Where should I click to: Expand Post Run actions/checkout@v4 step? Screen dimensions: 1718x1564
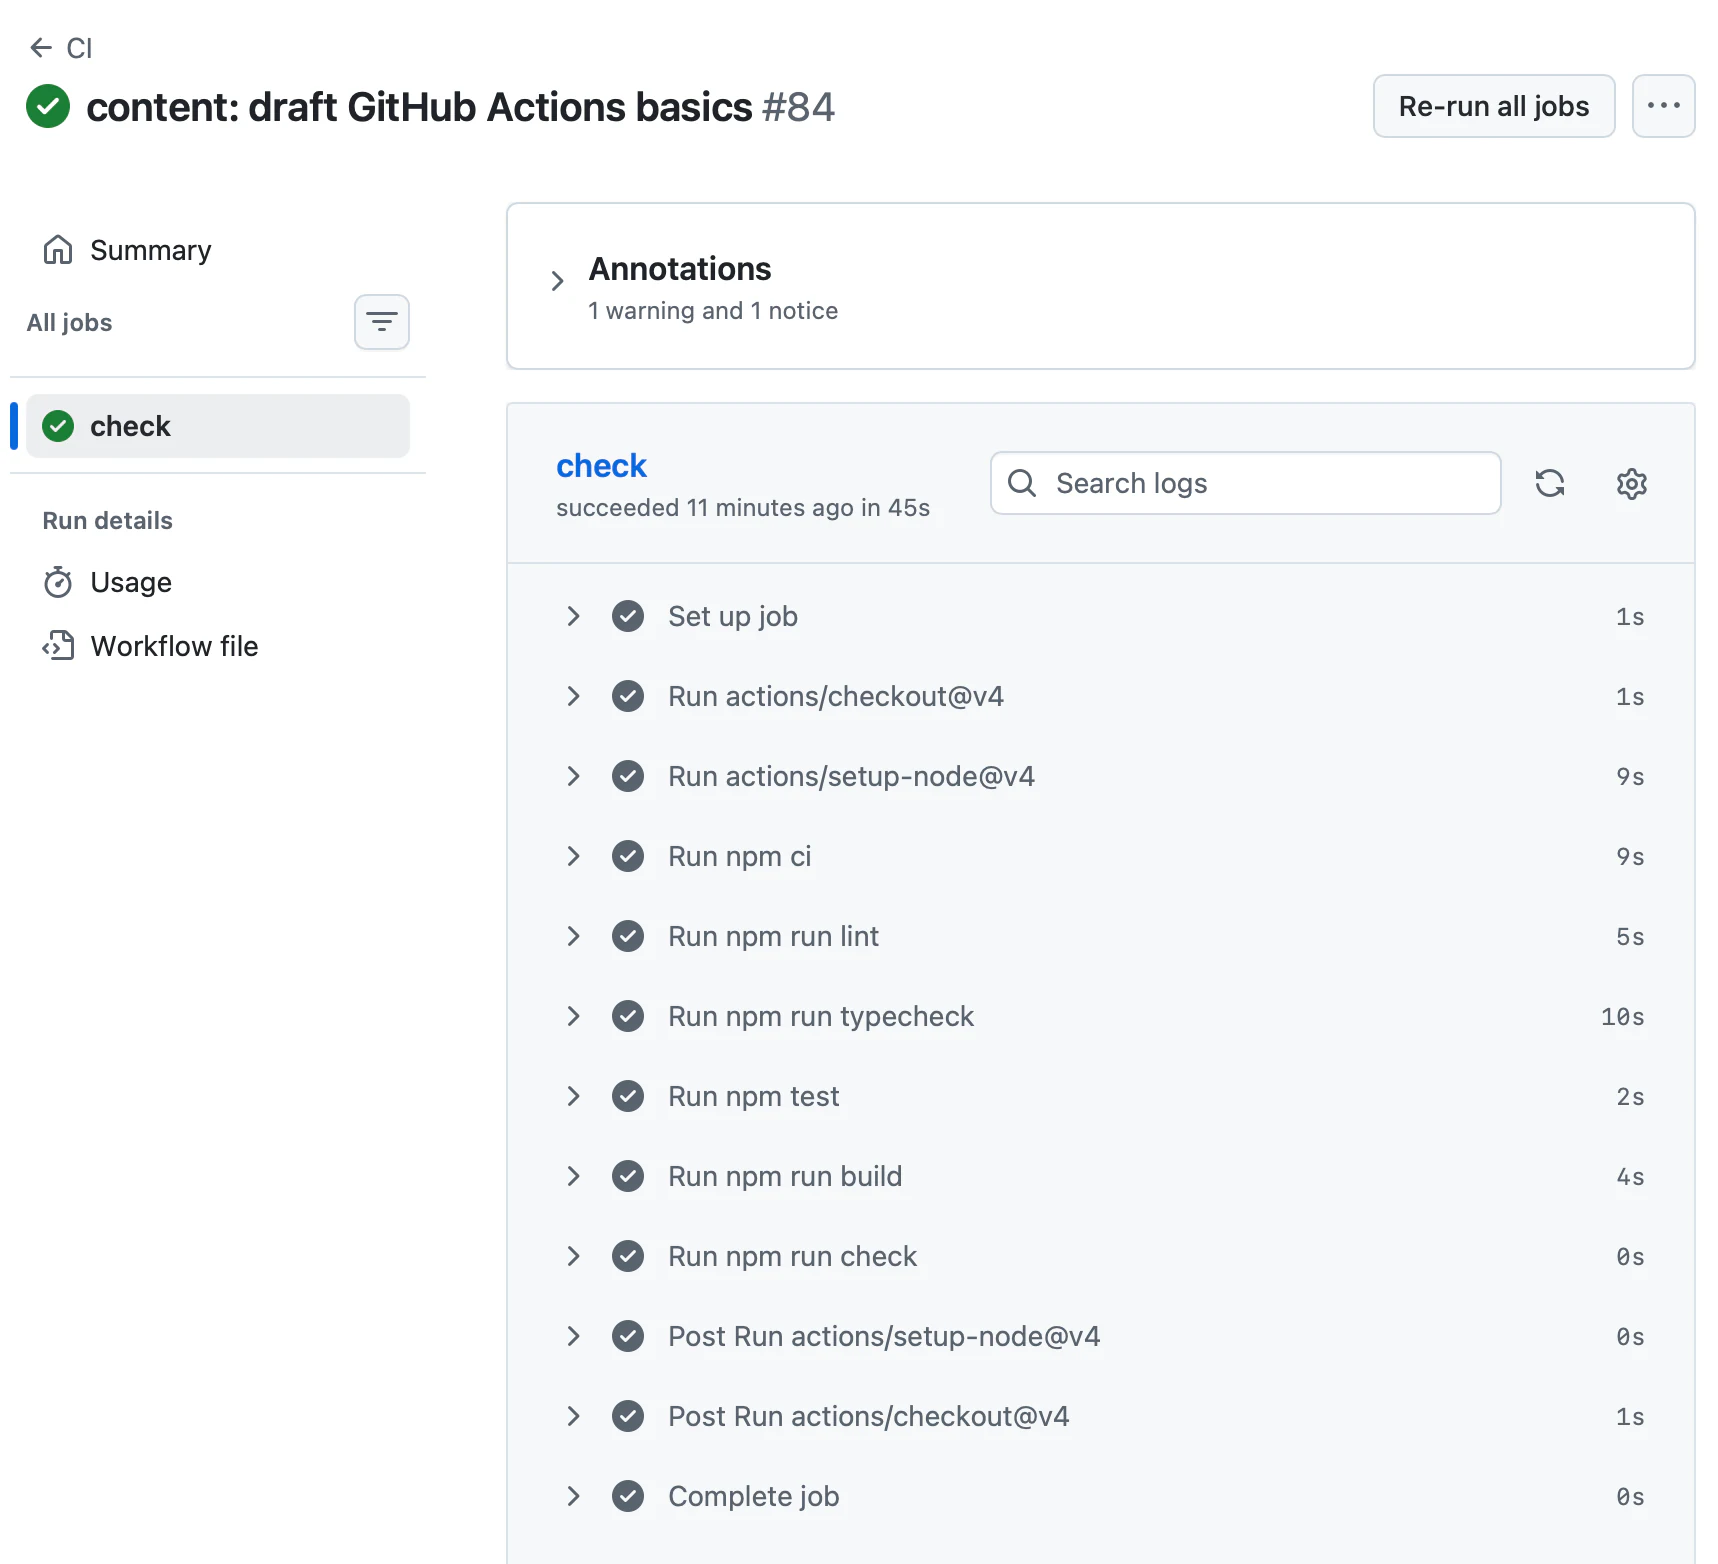pyautogui.click(x=1100, y=1416)
